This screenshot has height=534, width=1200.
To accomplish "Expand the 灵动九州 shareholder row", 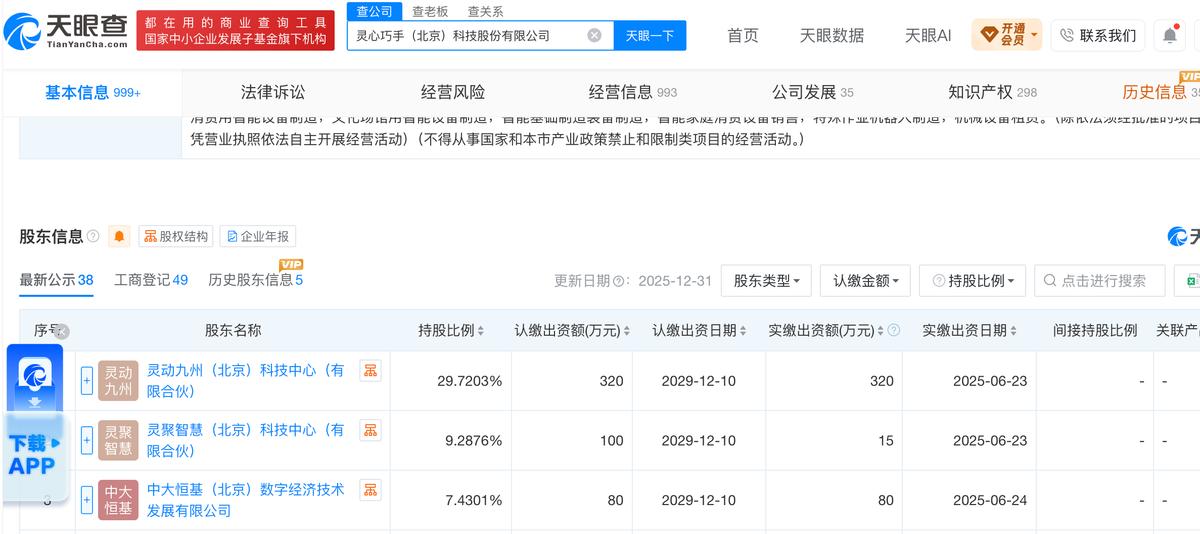I will click(x=87, y=381).
